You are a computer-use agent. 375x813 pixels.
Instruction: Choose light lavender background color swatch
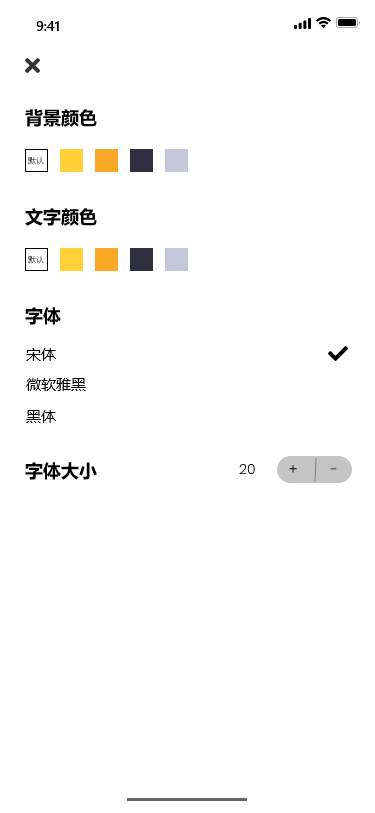pos(176,160)
